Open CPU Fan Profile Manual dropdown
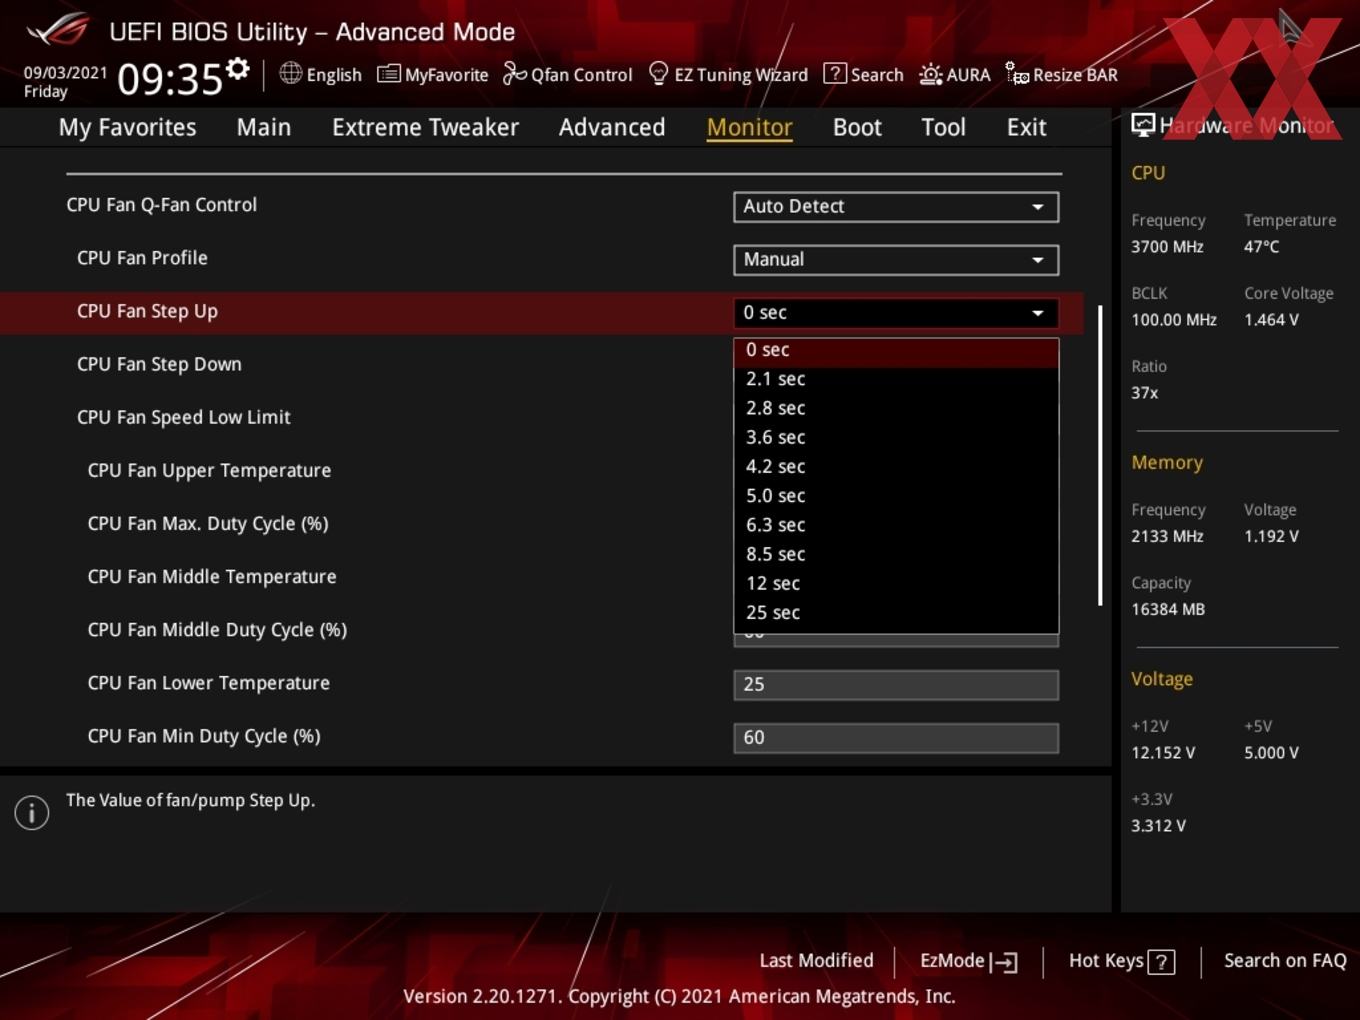 click(x=896, y=259)
